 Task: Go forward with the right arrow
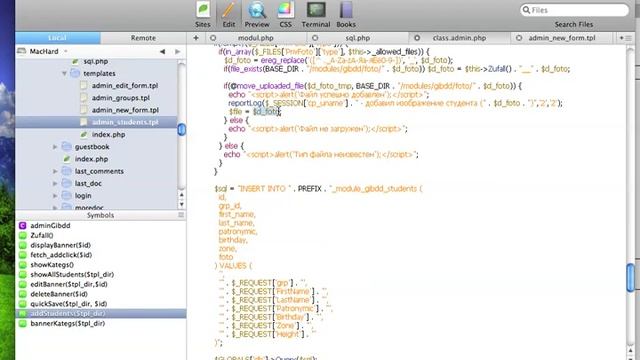click(x=178, y=51)
